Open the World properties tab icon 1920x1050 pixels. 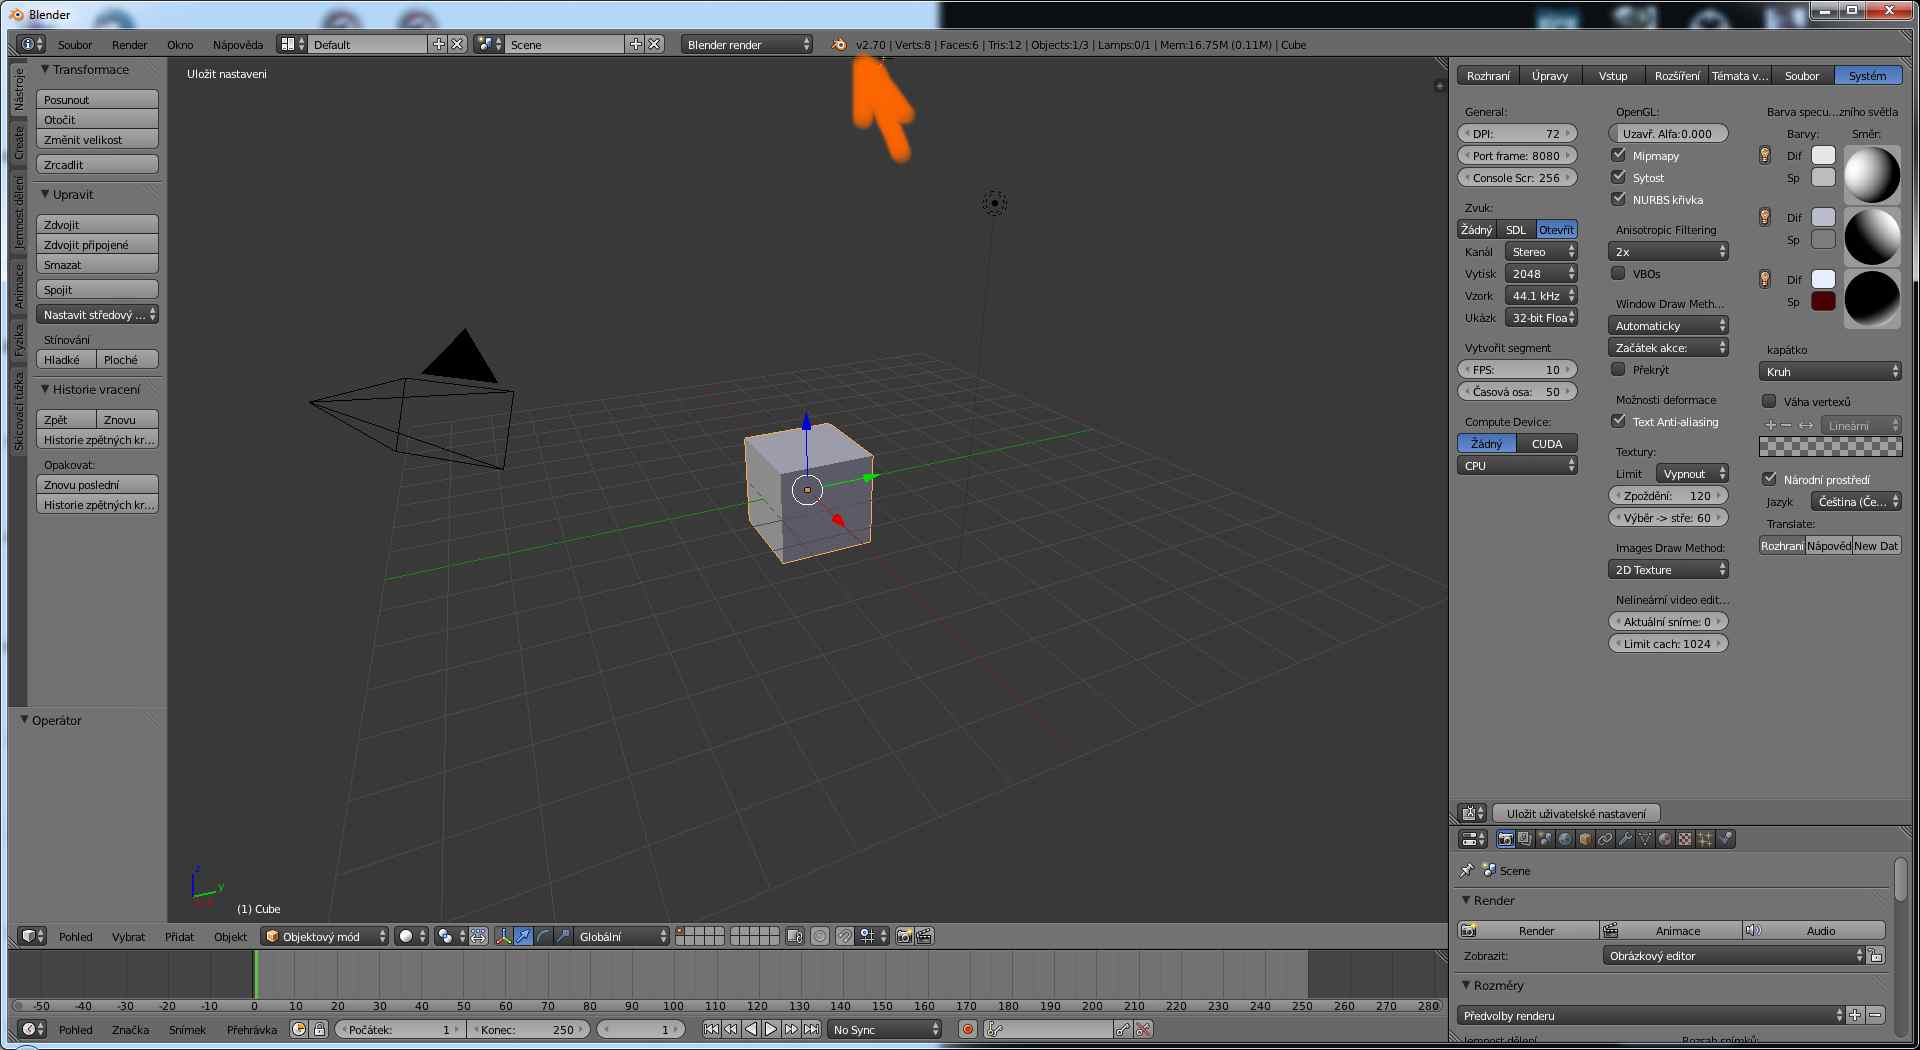coord(1565,839)
